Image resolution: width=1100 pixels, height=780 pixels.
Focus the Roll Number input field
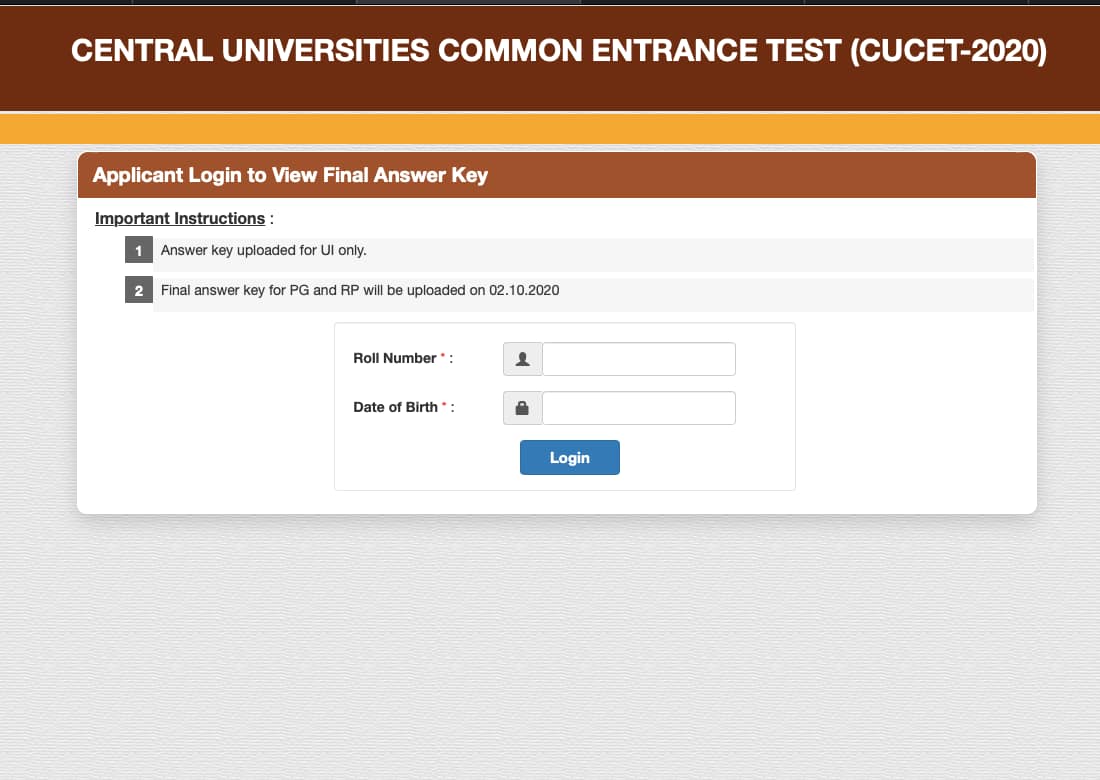pos(638,359)
